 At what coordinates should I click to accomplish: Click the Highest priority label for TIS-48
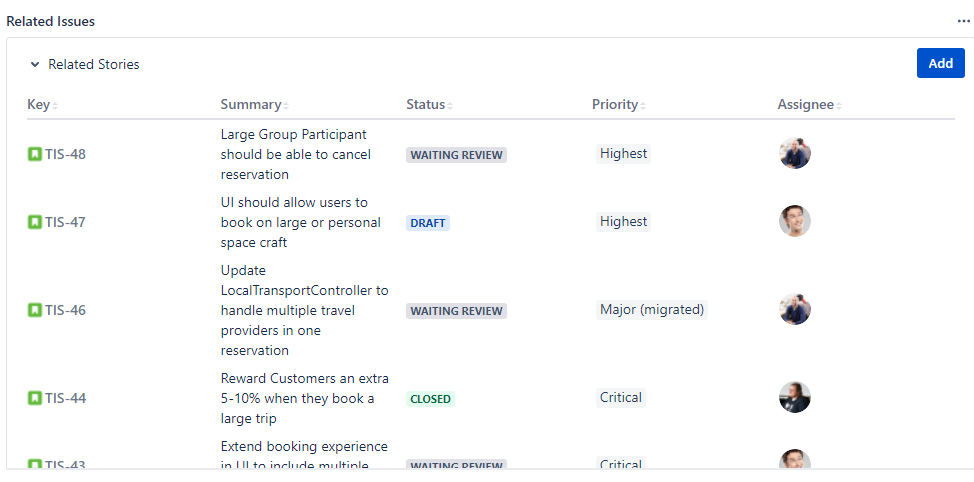pos(623,154)
